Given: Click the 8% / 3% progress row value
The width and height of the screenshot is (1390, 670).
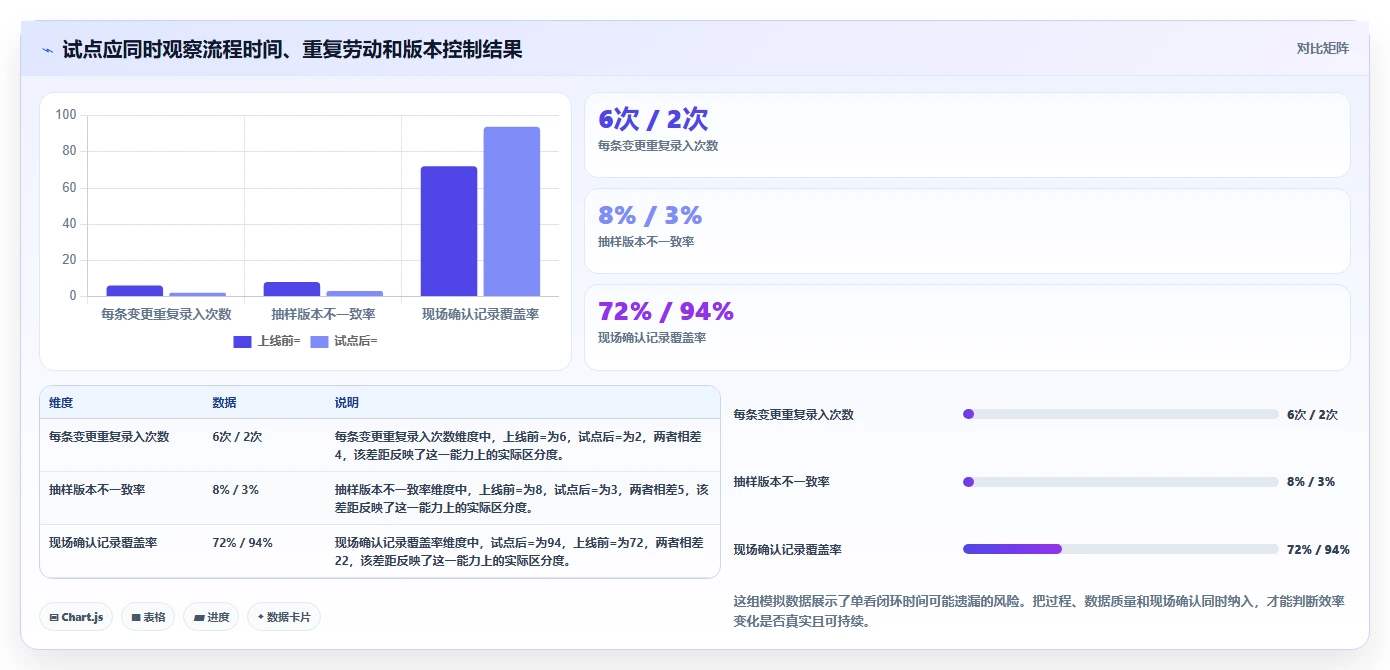Looking at the screenshot, I should [1311, 482].
